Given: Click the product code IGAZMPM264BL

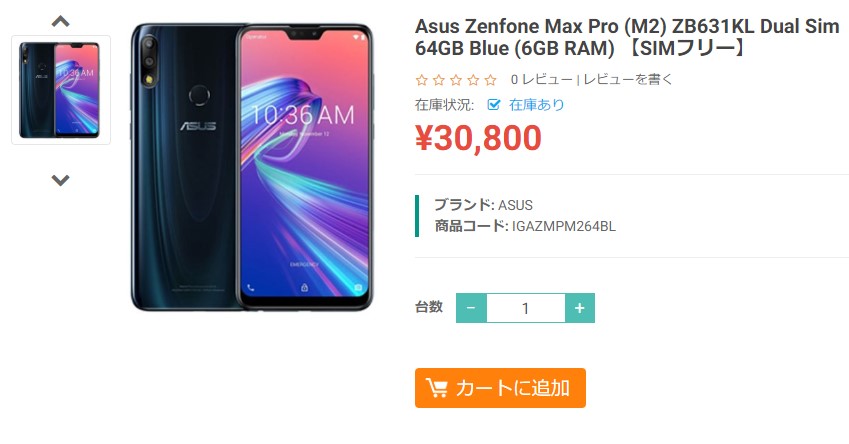Looking at the screenshot, I should point(564,226).
